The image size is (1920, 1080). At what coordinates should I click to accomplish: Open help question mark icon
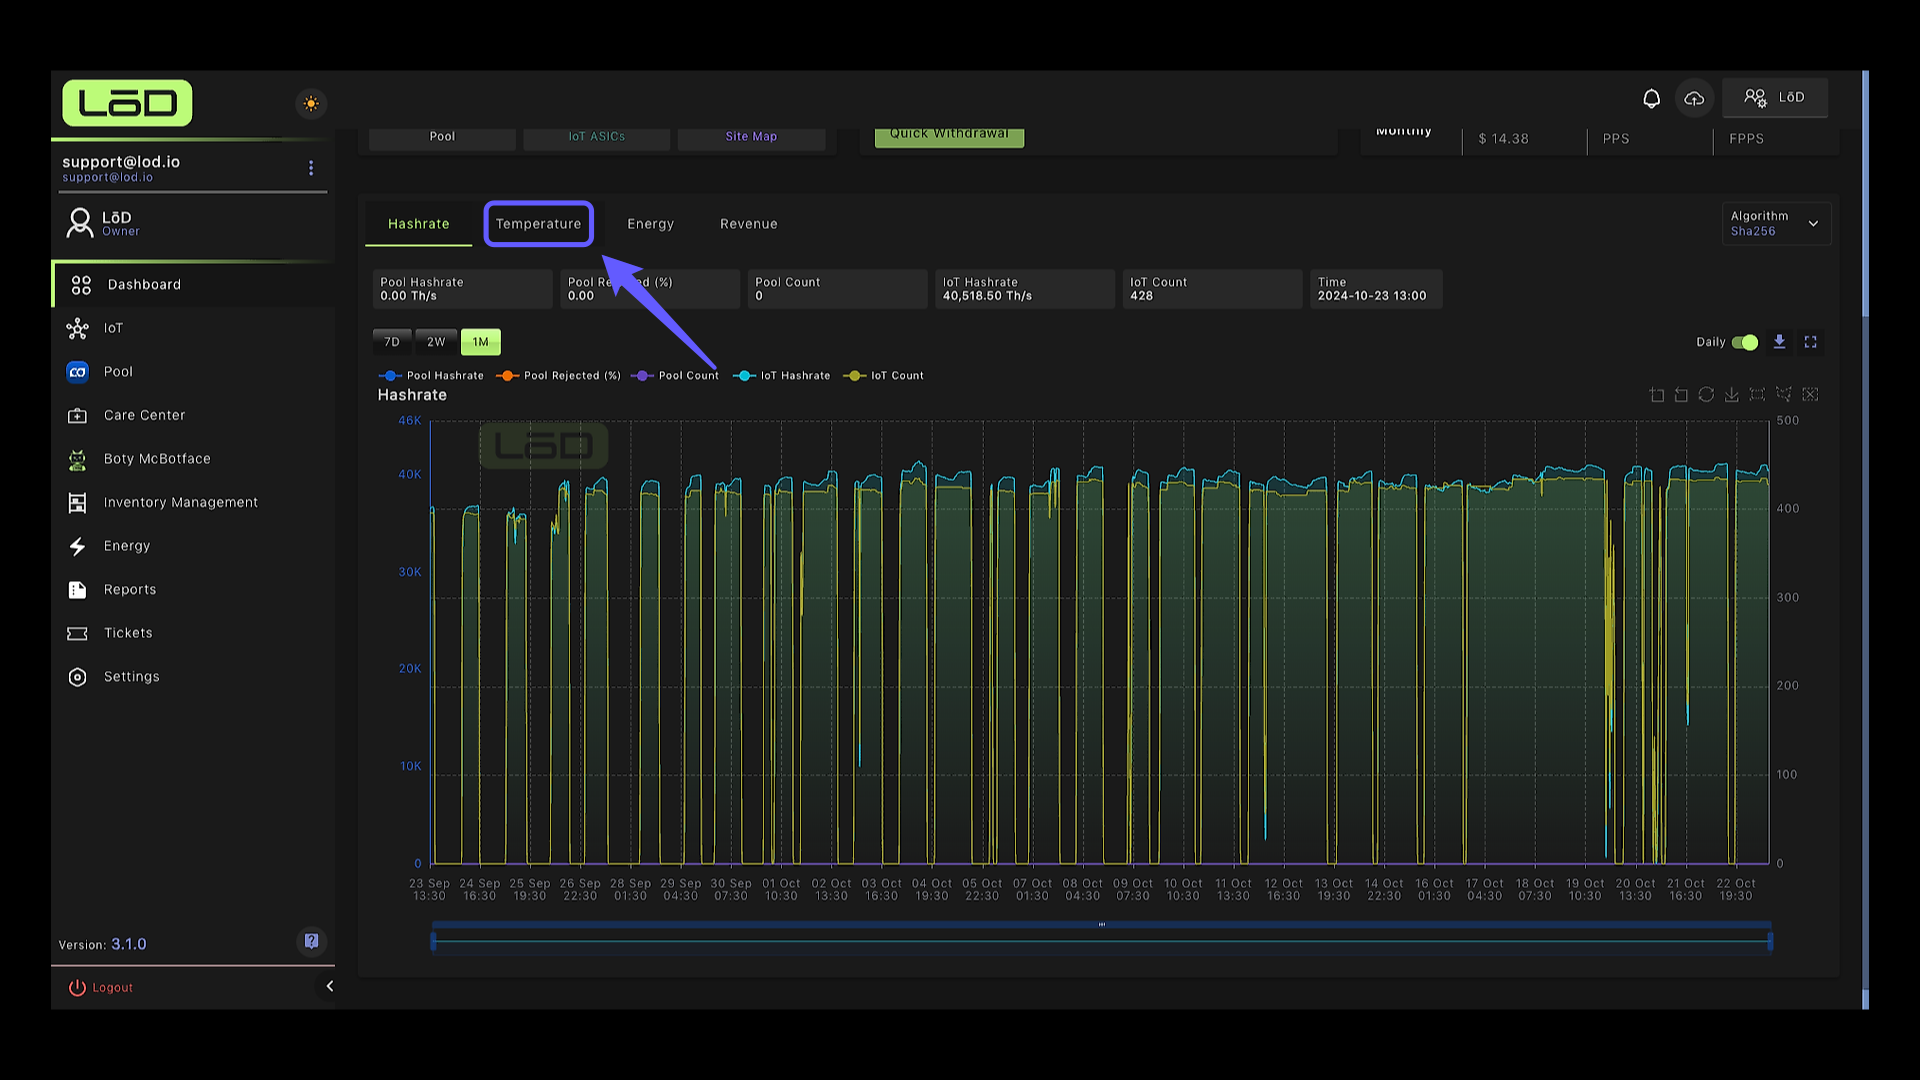point(311,941)
